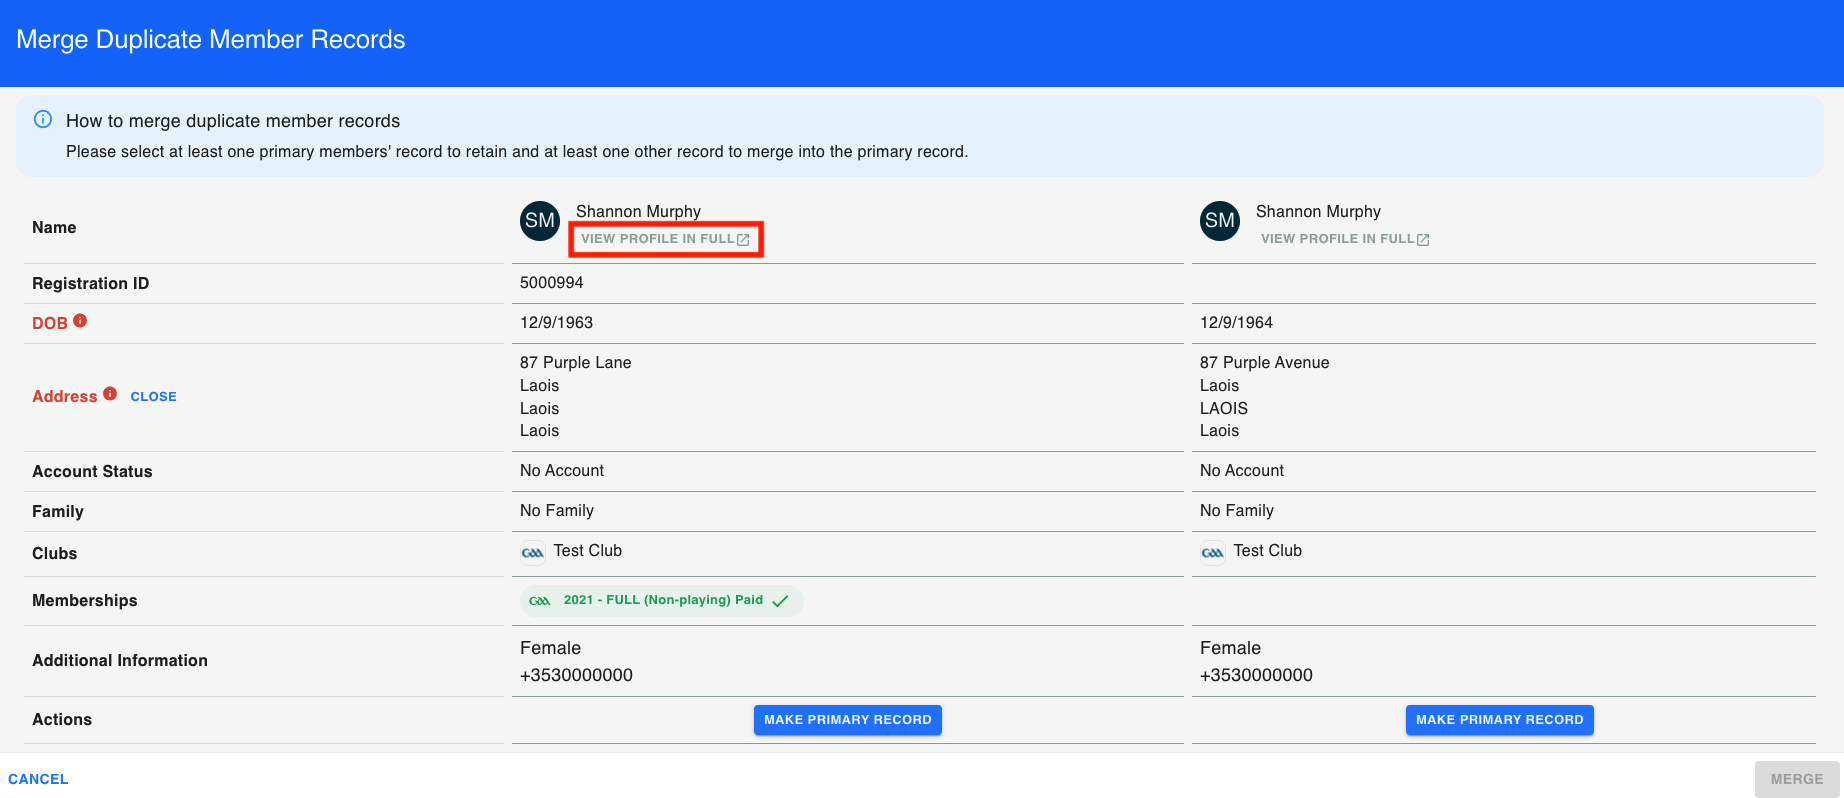Viewport: 1844px width, 798px height.
Task: Click the red DOB warning icon
Action: click(80, 321)
